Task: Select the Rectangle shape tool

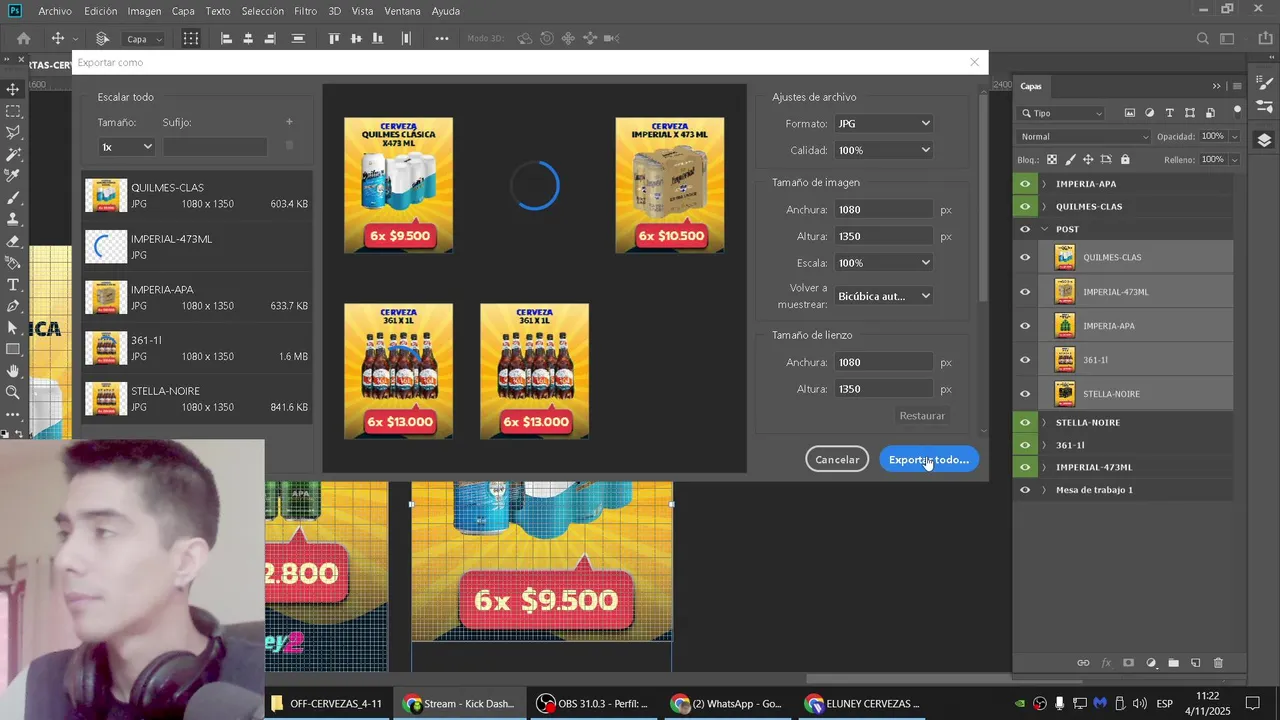Action: [13, 350]
